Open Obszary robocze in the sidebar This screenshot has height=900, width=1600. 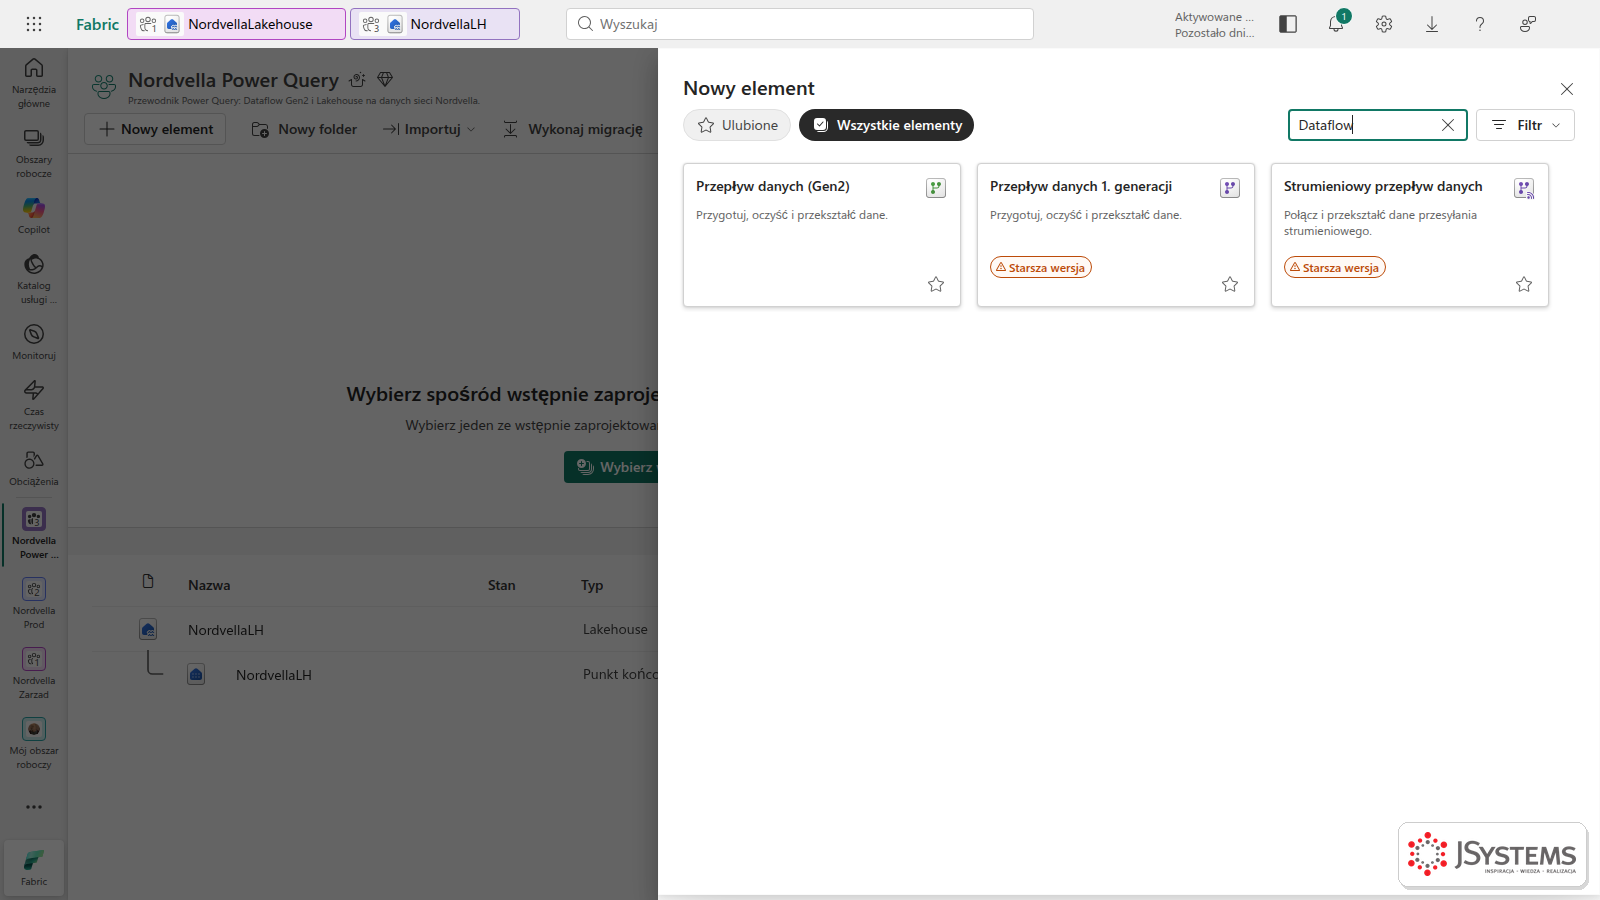tap(34, 153)
